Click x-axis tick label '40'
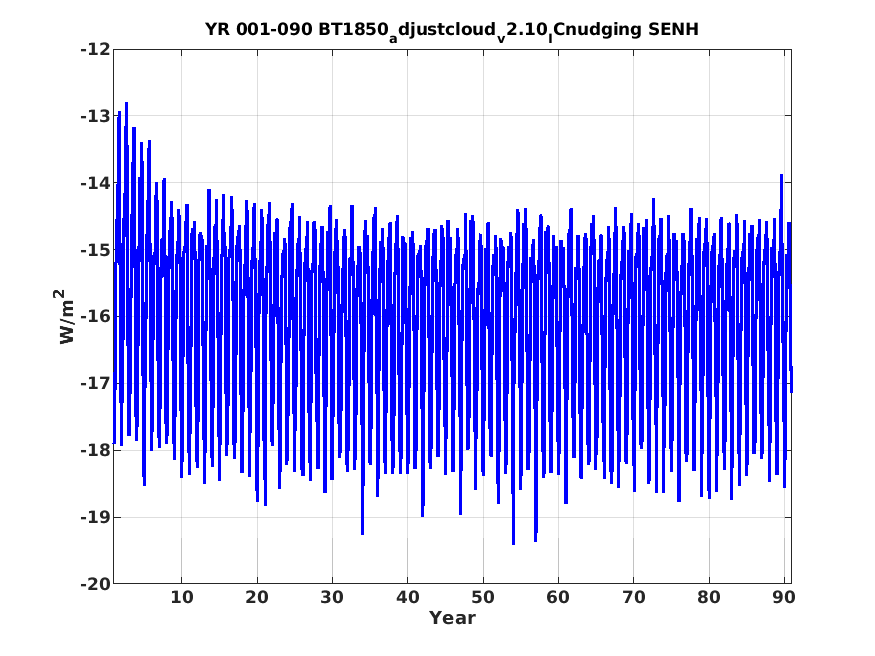Image resolution: width=875 pixels, height=656 pixels. point(407,597)
